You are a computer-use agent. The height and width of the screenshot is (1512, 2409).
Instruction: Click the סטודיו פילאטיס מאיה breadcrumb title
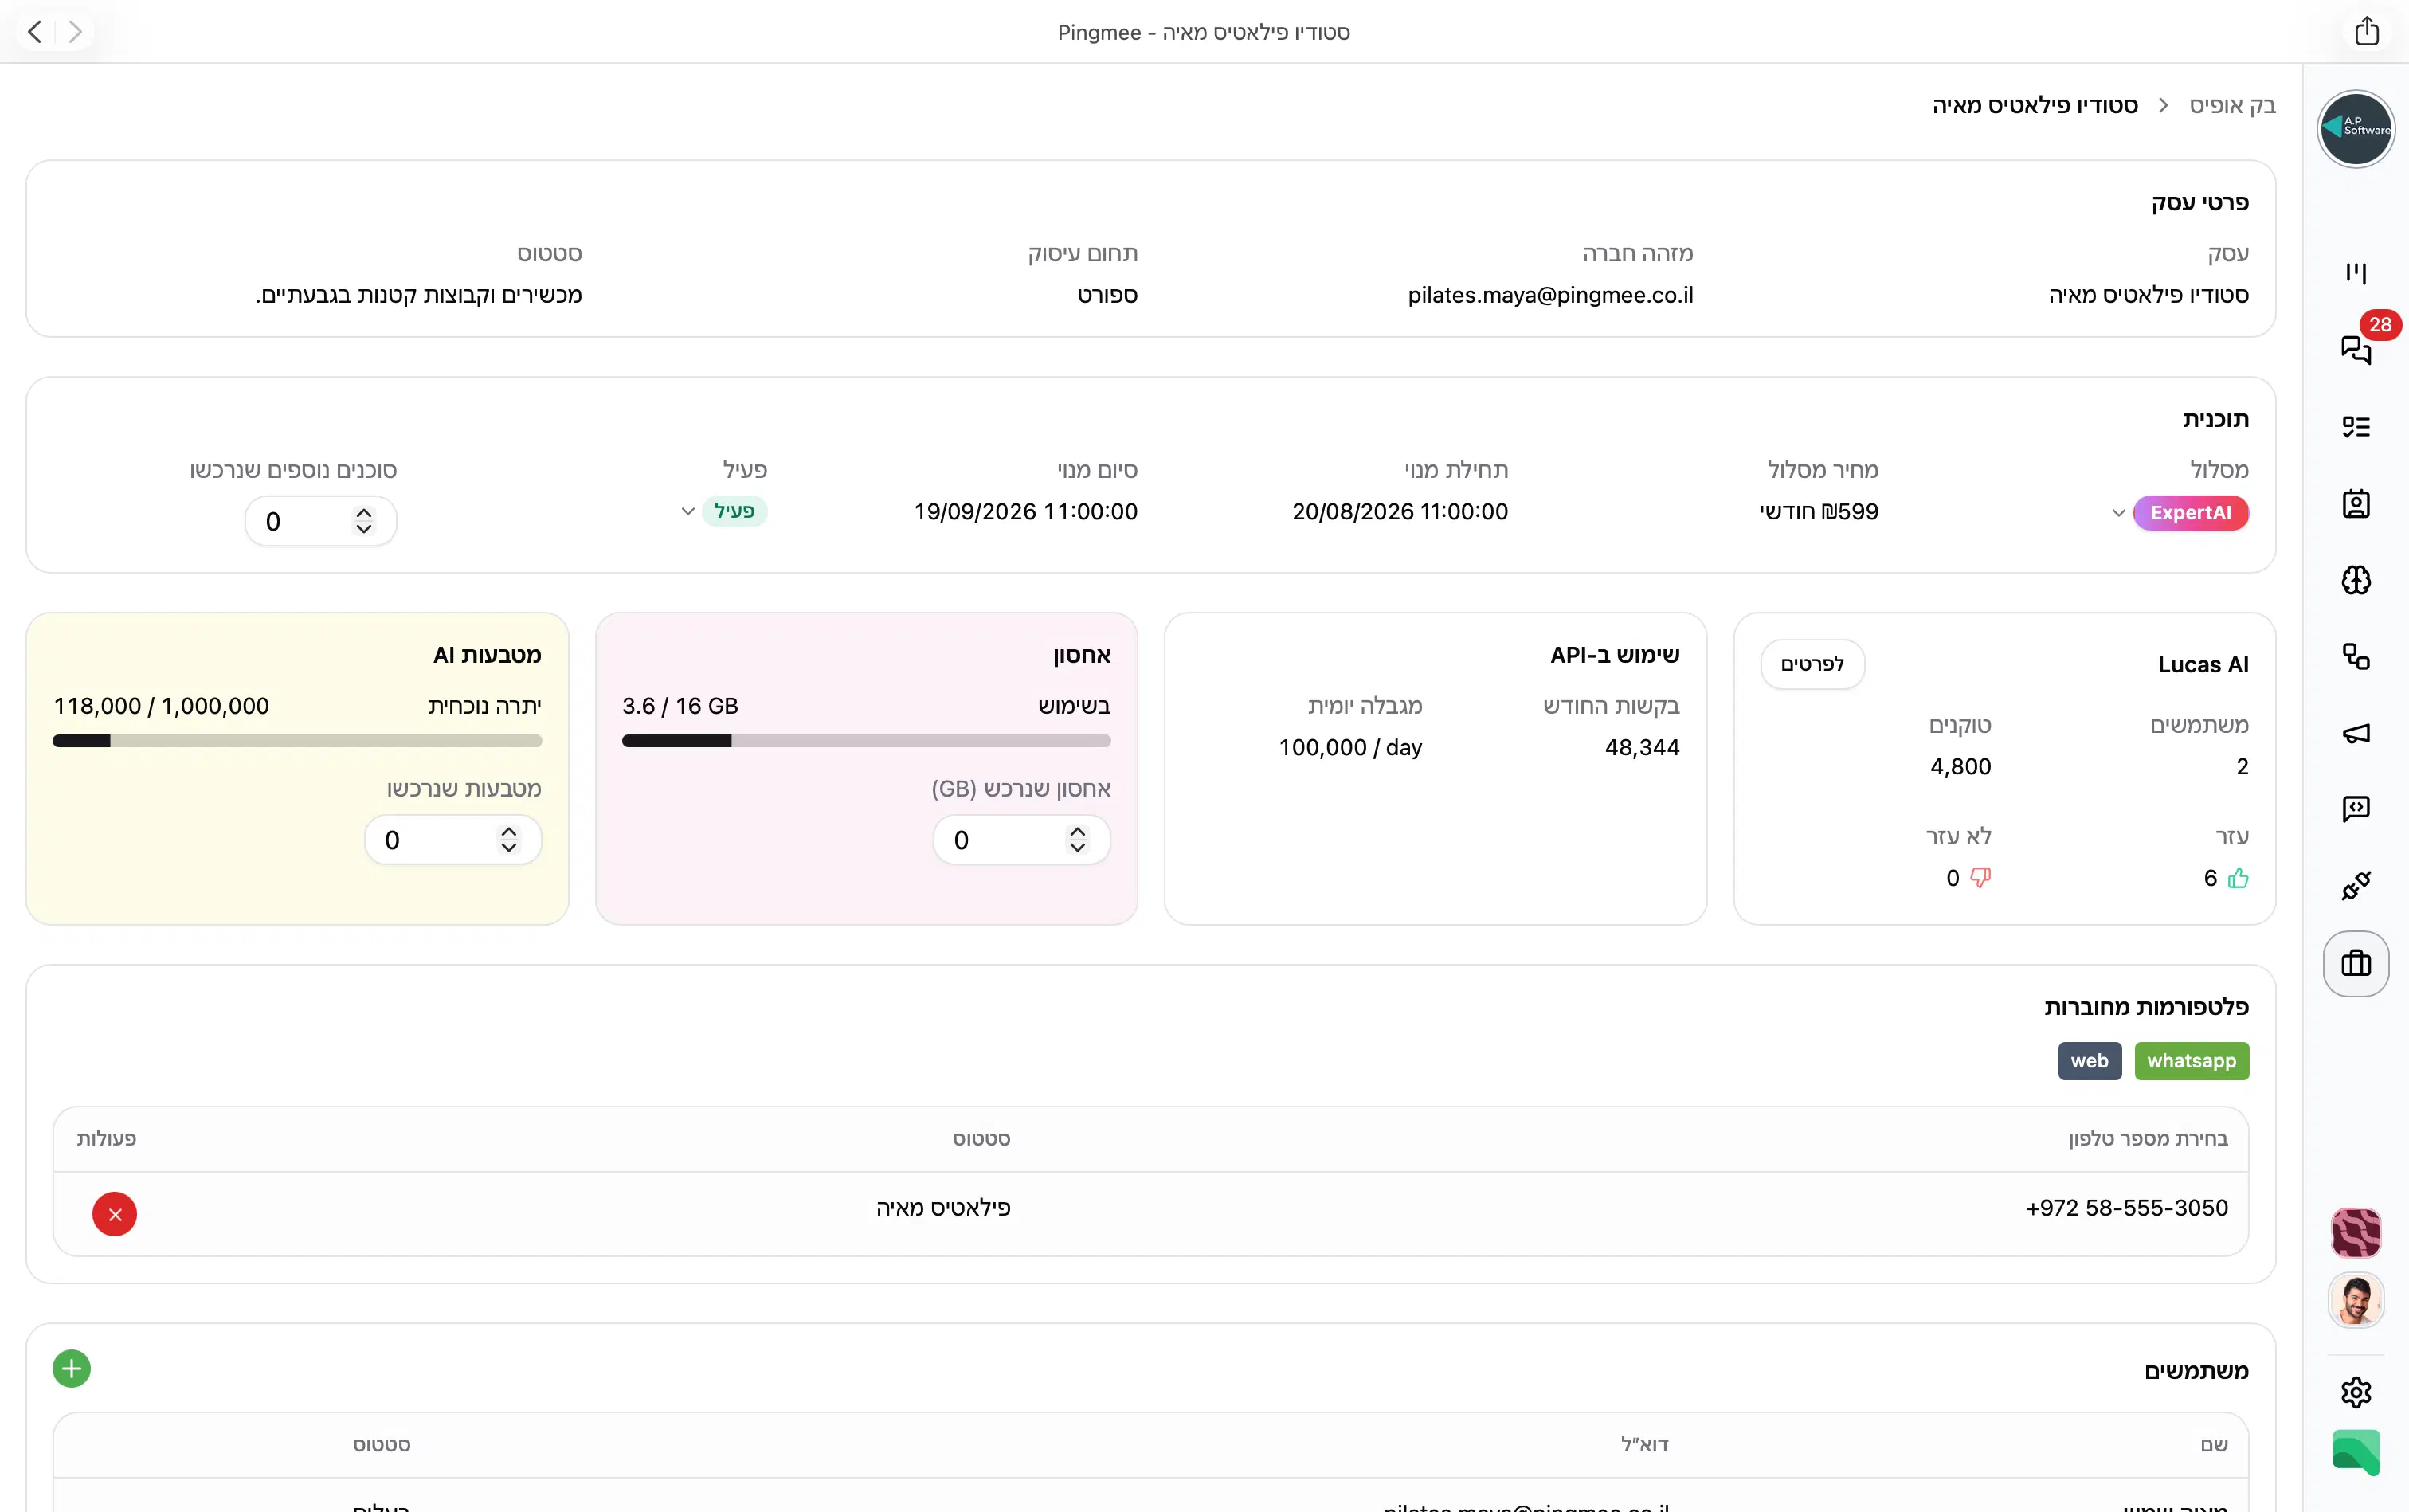click(2035, 105)
